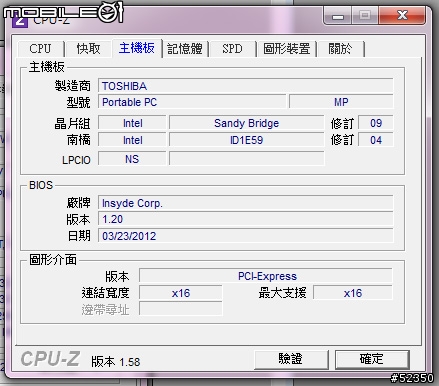Image resolution: width=439 pixels, height=386 pixels.
Task: Click the version 1.58 label
Action: coord(116,362)
